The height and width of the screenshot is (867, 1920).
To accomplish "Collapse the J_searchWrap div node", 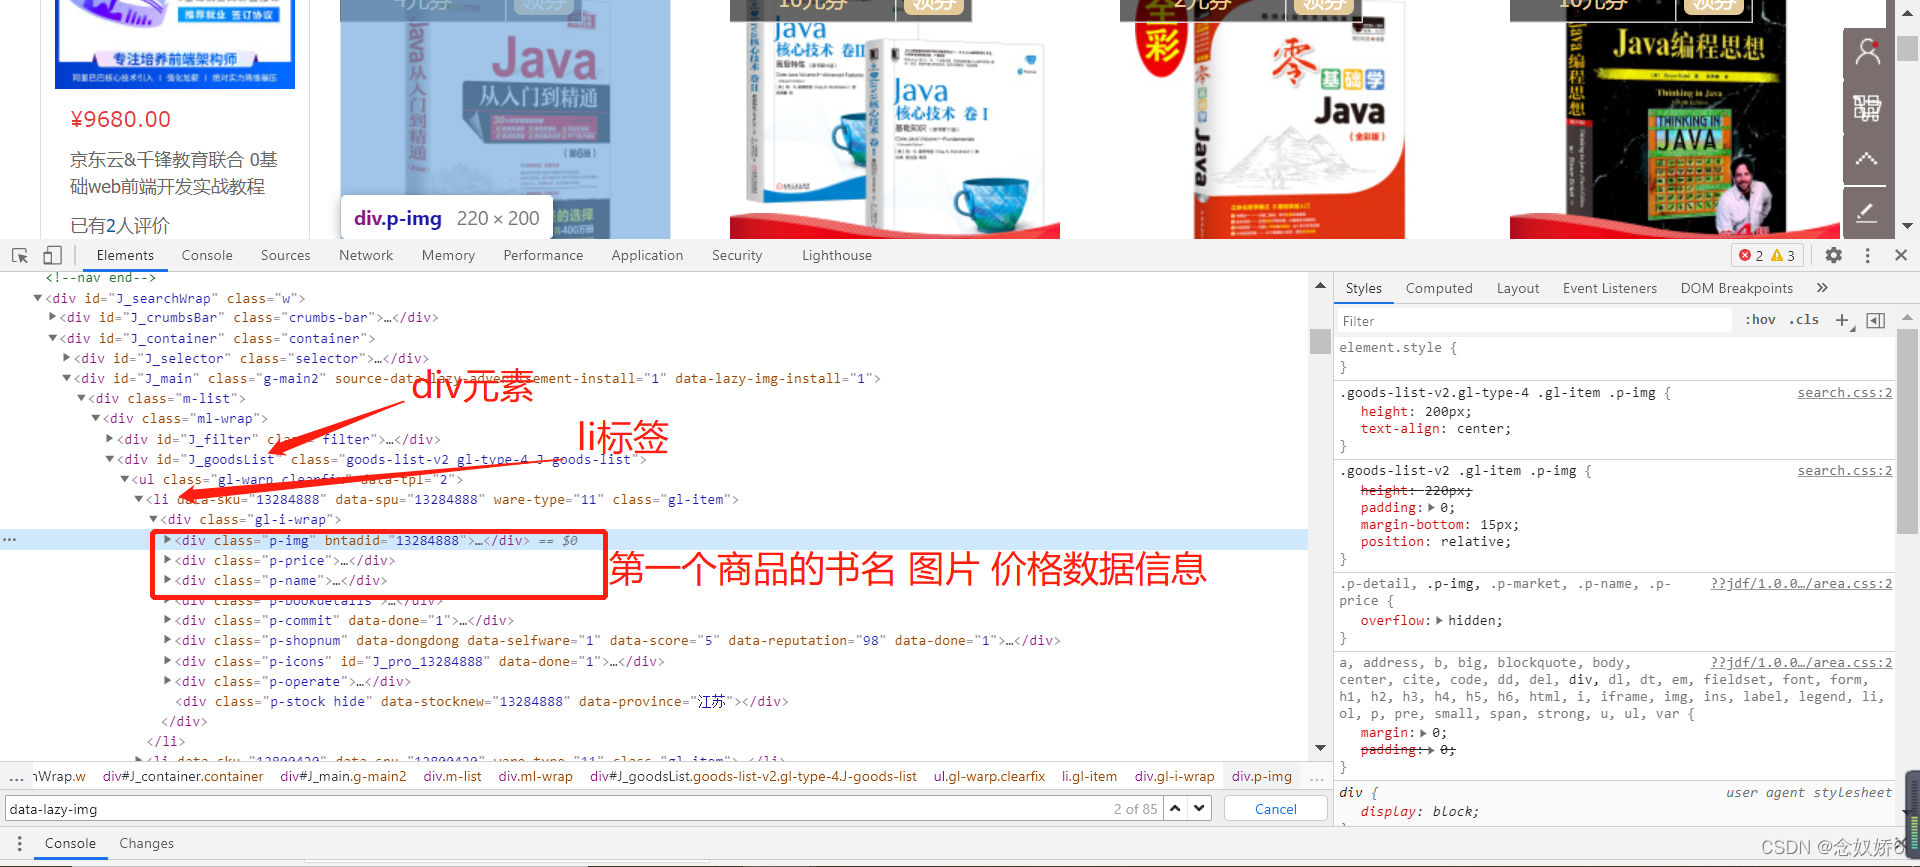I will [x=38, y=298].
